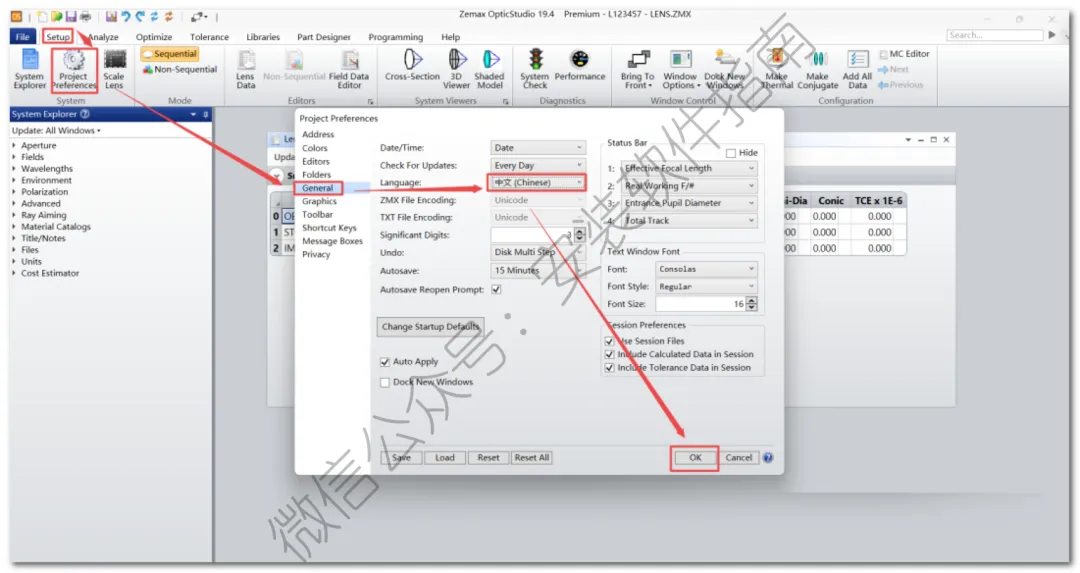
Task: Open the Shaded Model viewer
Action: (490, 69)
